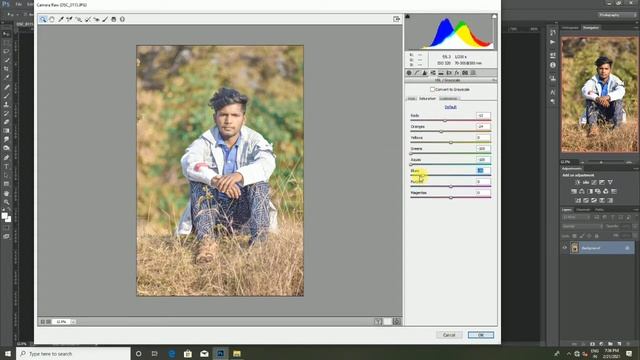Toggle highlight clipping warning on histogram

[494, 17]
